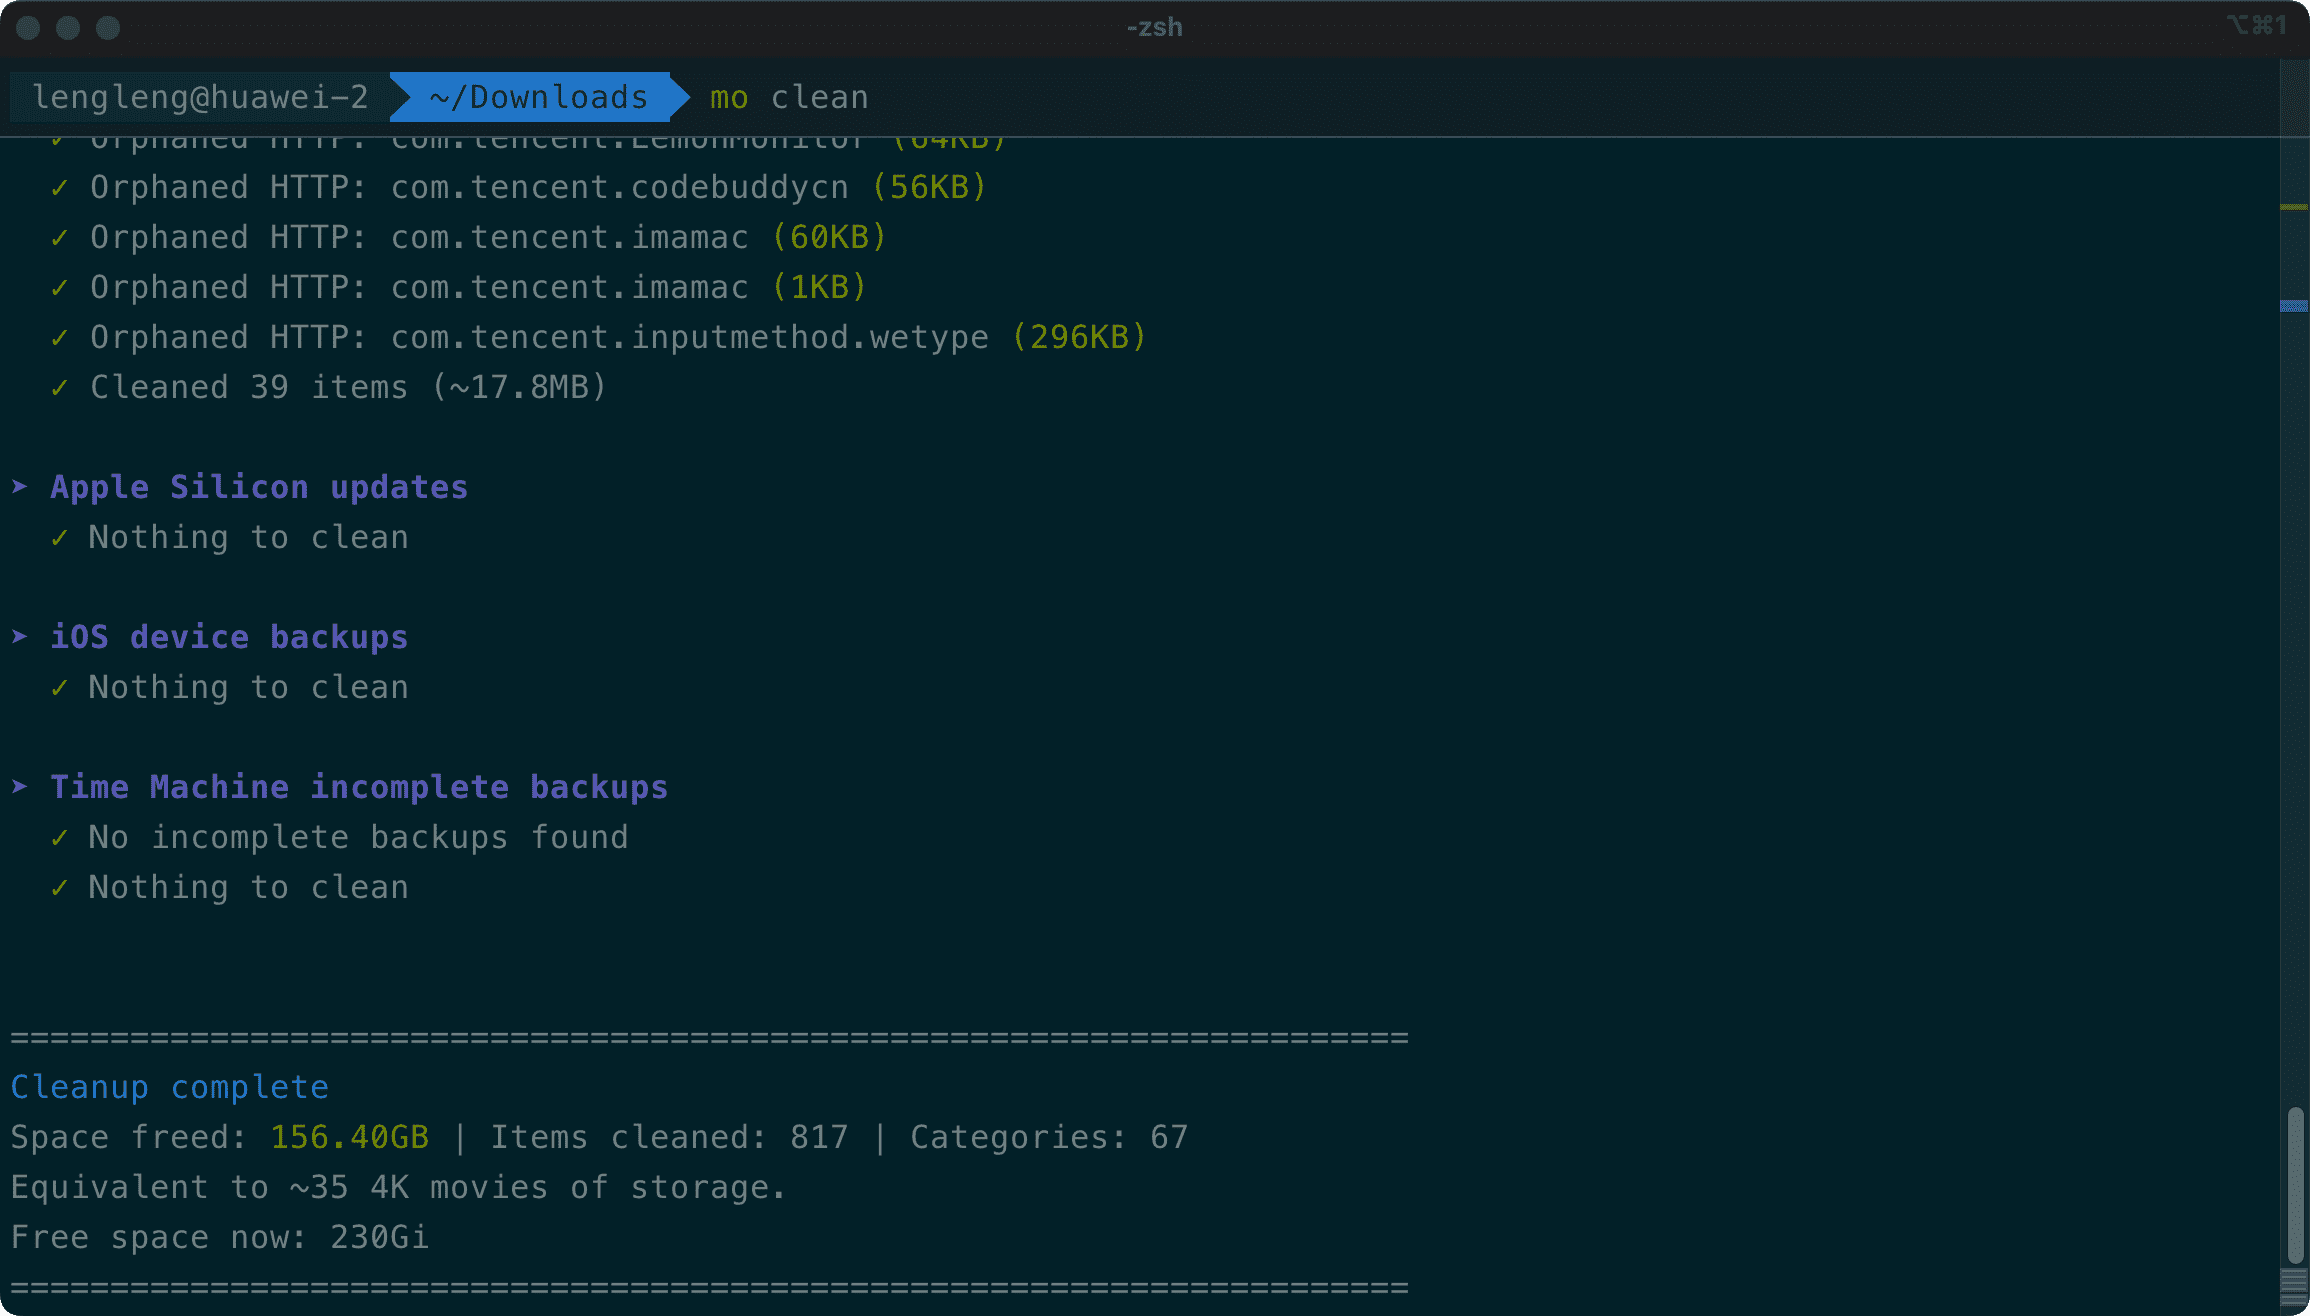2310x1316 pixels.
Task: Click the red close window dot
Action: tap(28, 28)
